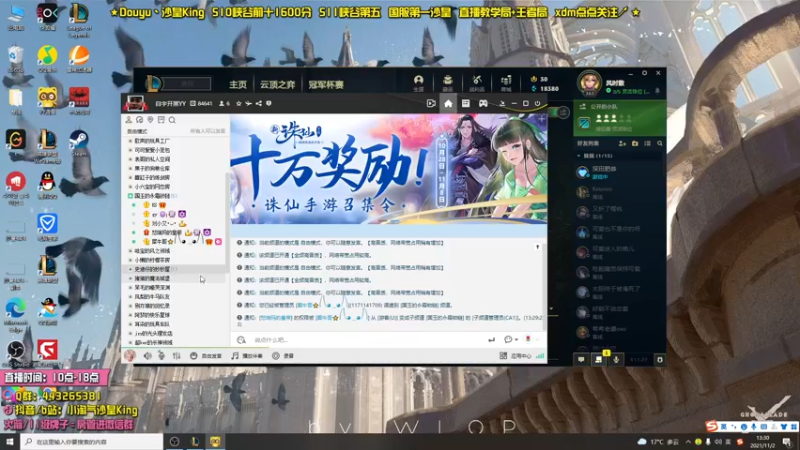Click the template layout icon beside YY home icon
Viewport: 800px width, 450px height.
(x=466, y=104)
